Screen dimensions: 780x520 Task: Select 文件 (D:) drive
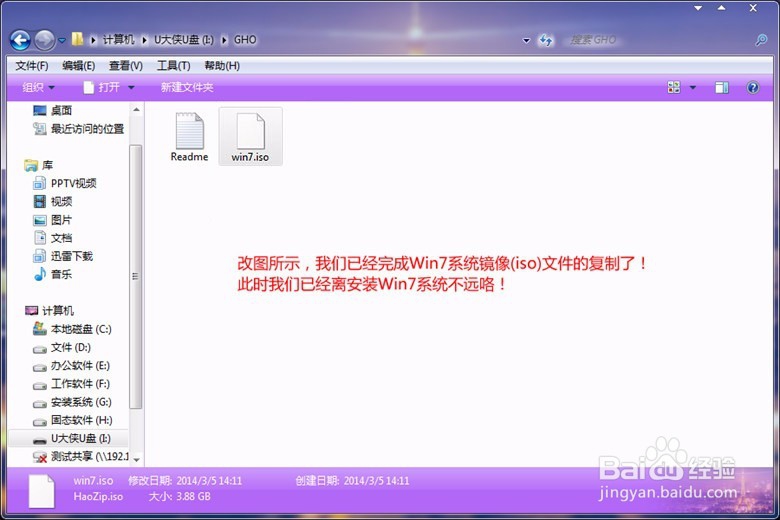click(62, 347)
